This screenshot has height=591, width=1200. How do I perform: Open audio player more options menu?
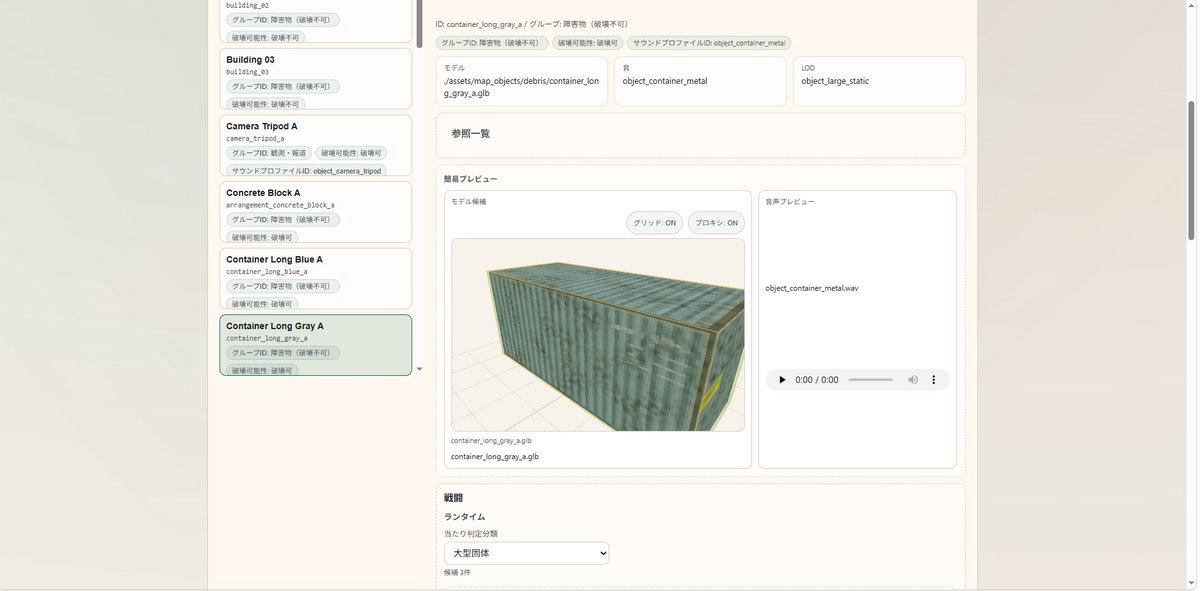[x=934, y=380]
